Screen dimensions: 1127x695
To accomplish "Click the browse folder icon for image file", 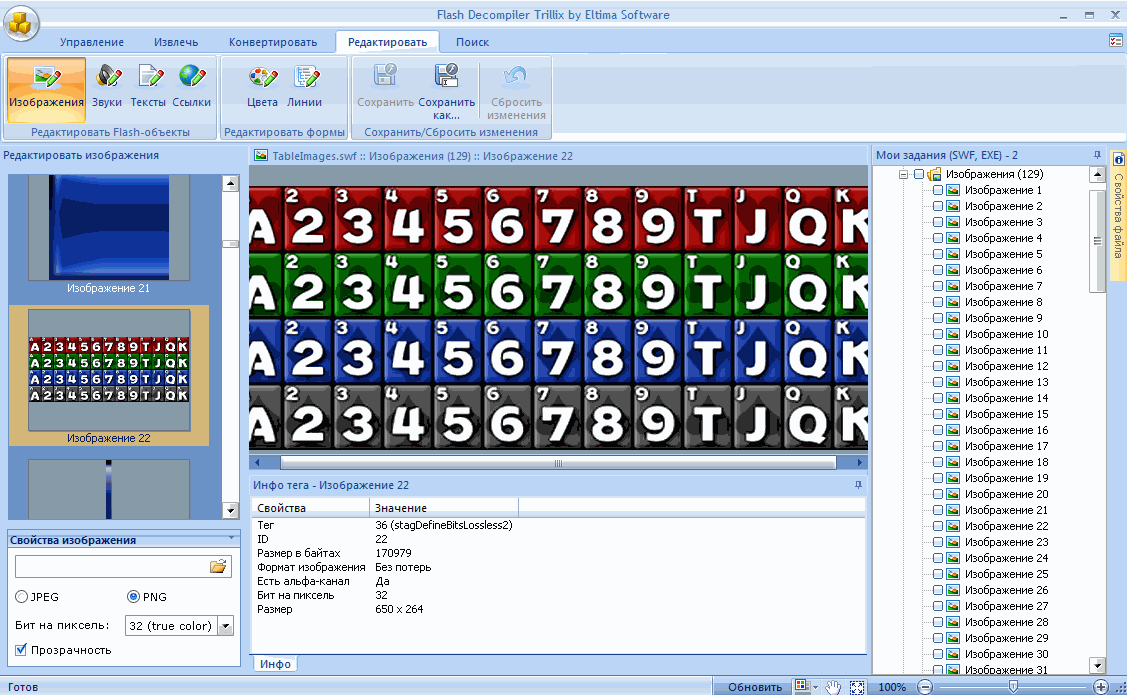I will (x=218, y=567).
